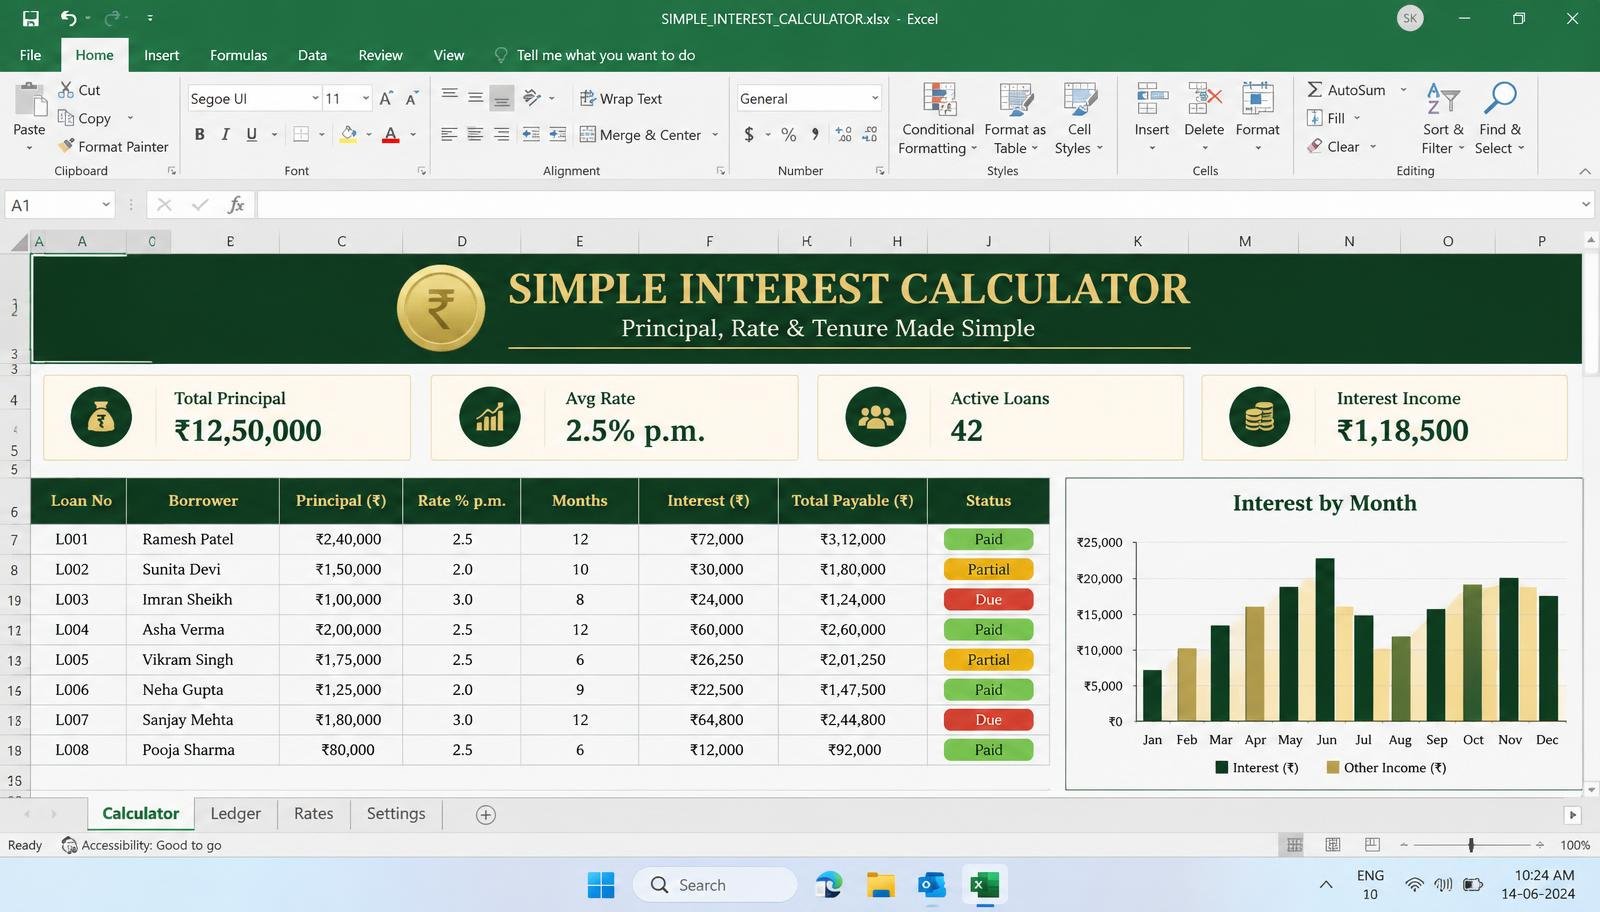Open Sort & Filter

(x=1443, y=119)
